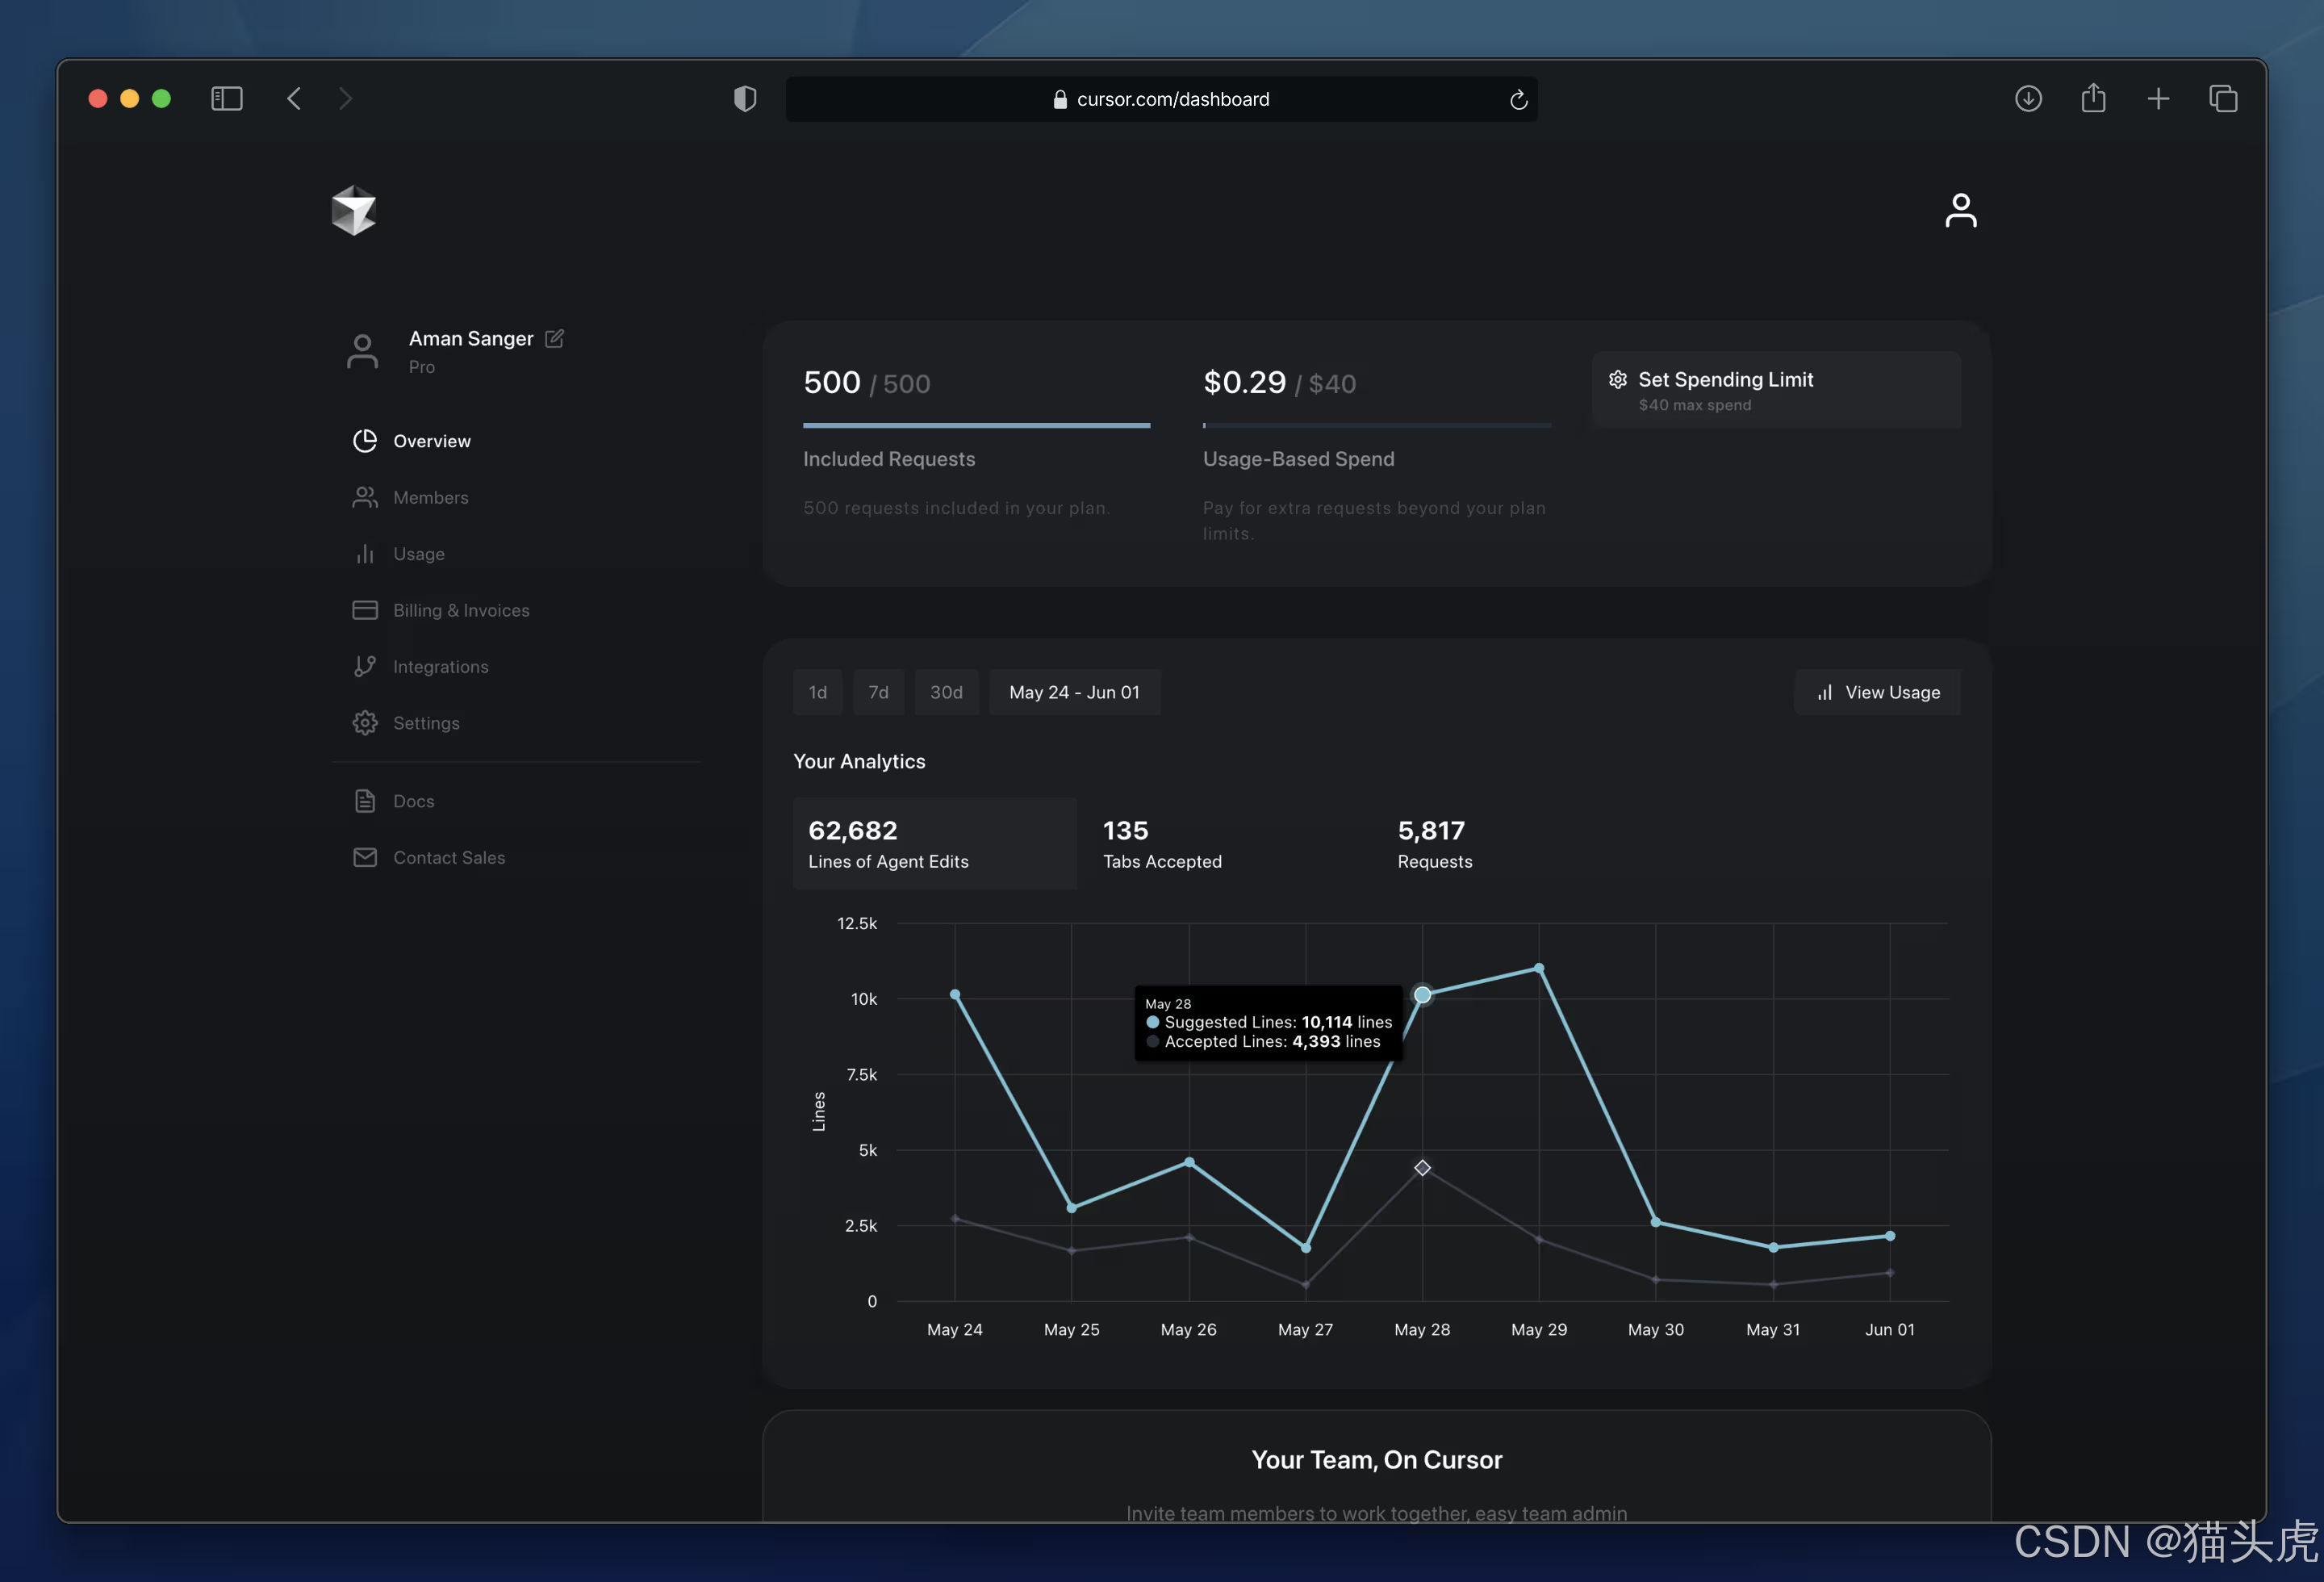Open the Usage sidebar item

tap(418, 554)
